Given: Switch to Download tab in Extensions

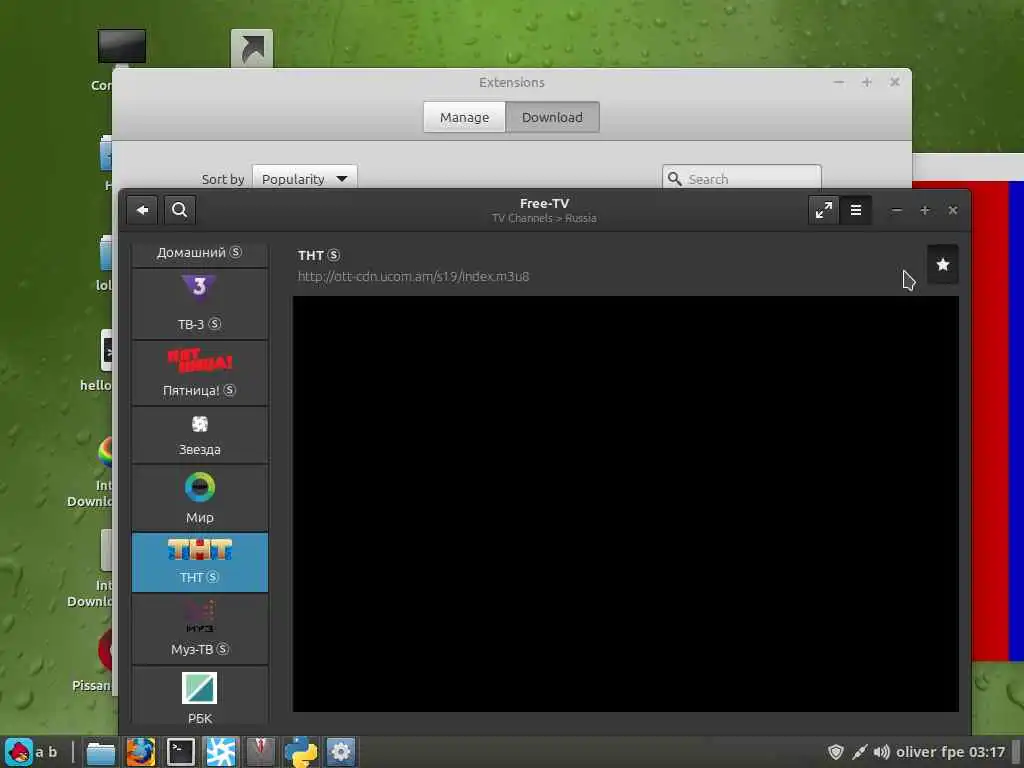Looking at the screenshot, I should pos(552,118).
